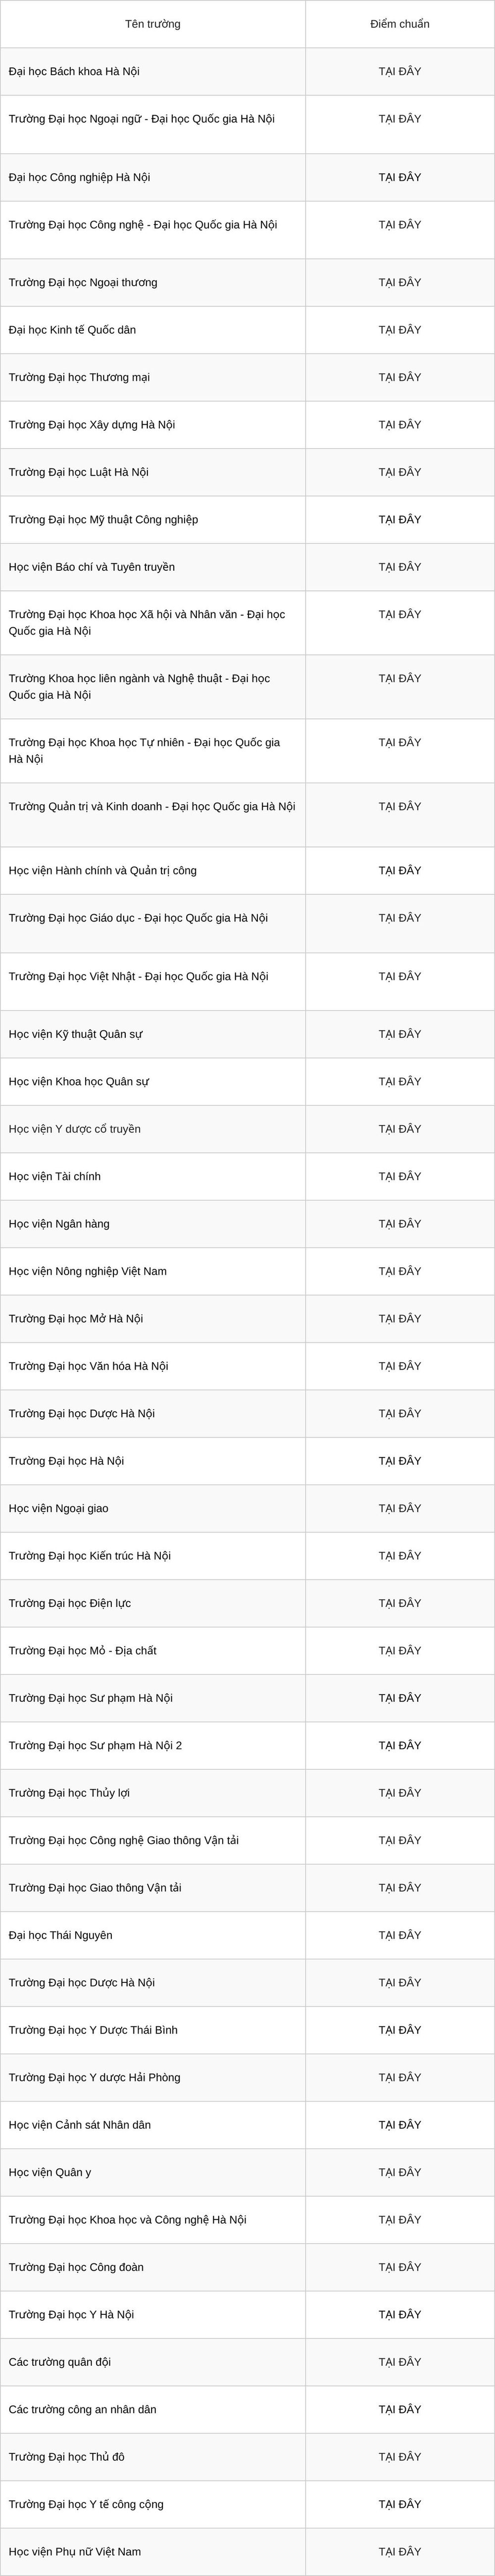Screen dimensions: 495x2576
Task: Select TẠI ĐÂY for Học viện Quân y
Action: click(x=400, y=2172)
